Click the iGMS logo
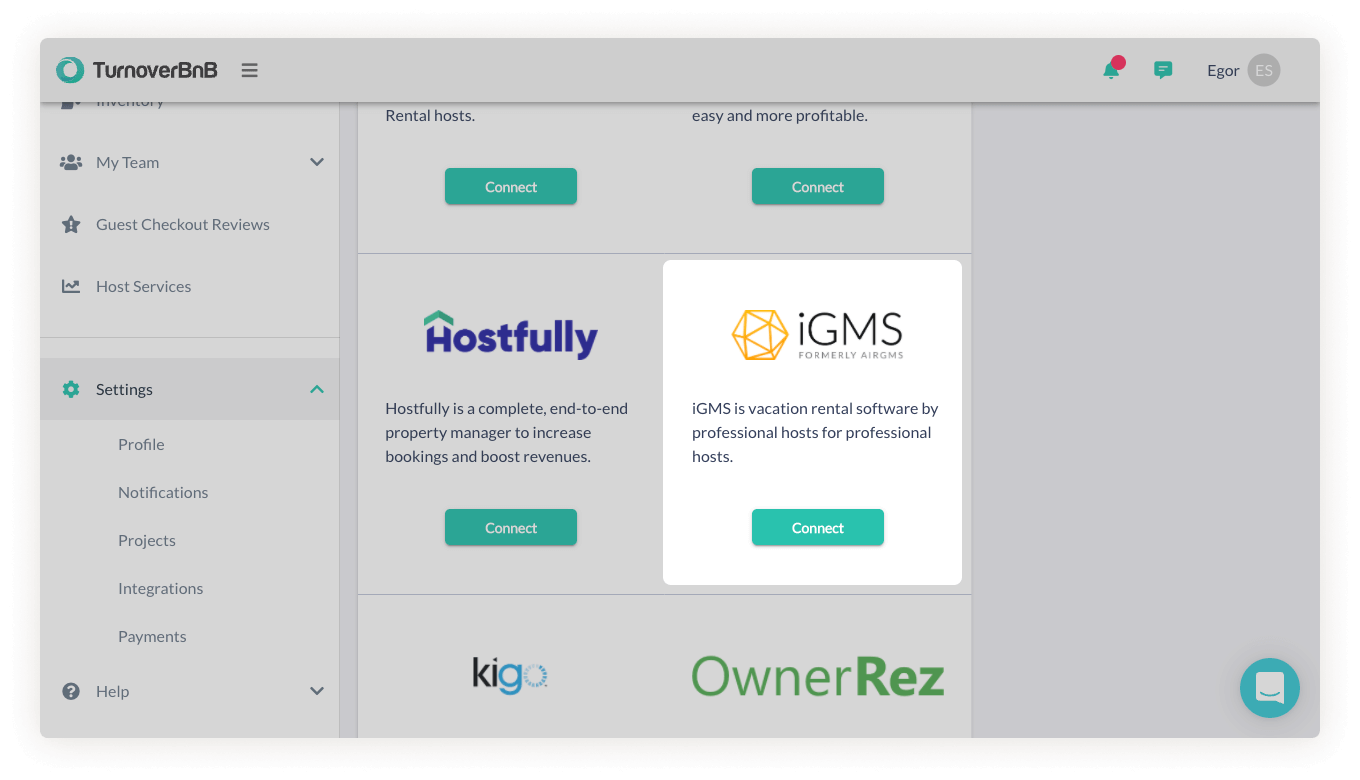 tap(818, 334)
